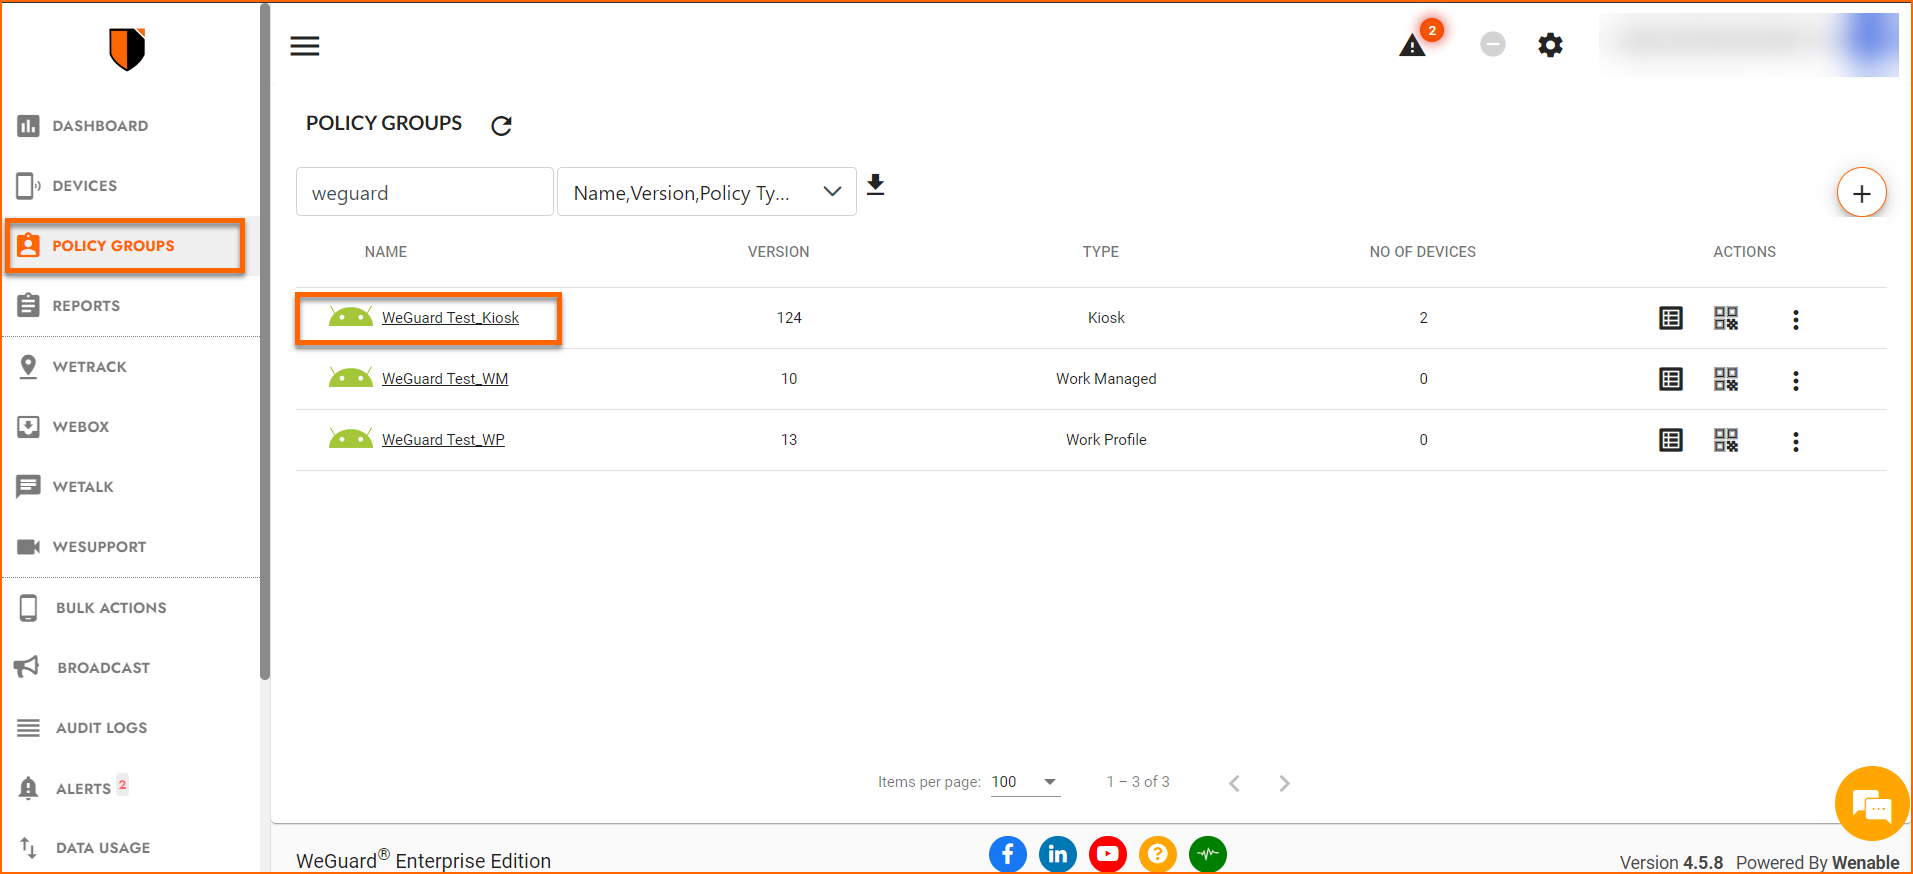Add a new policy group
Viewport: 1913px width, 874px height.
coord(1861,193)
